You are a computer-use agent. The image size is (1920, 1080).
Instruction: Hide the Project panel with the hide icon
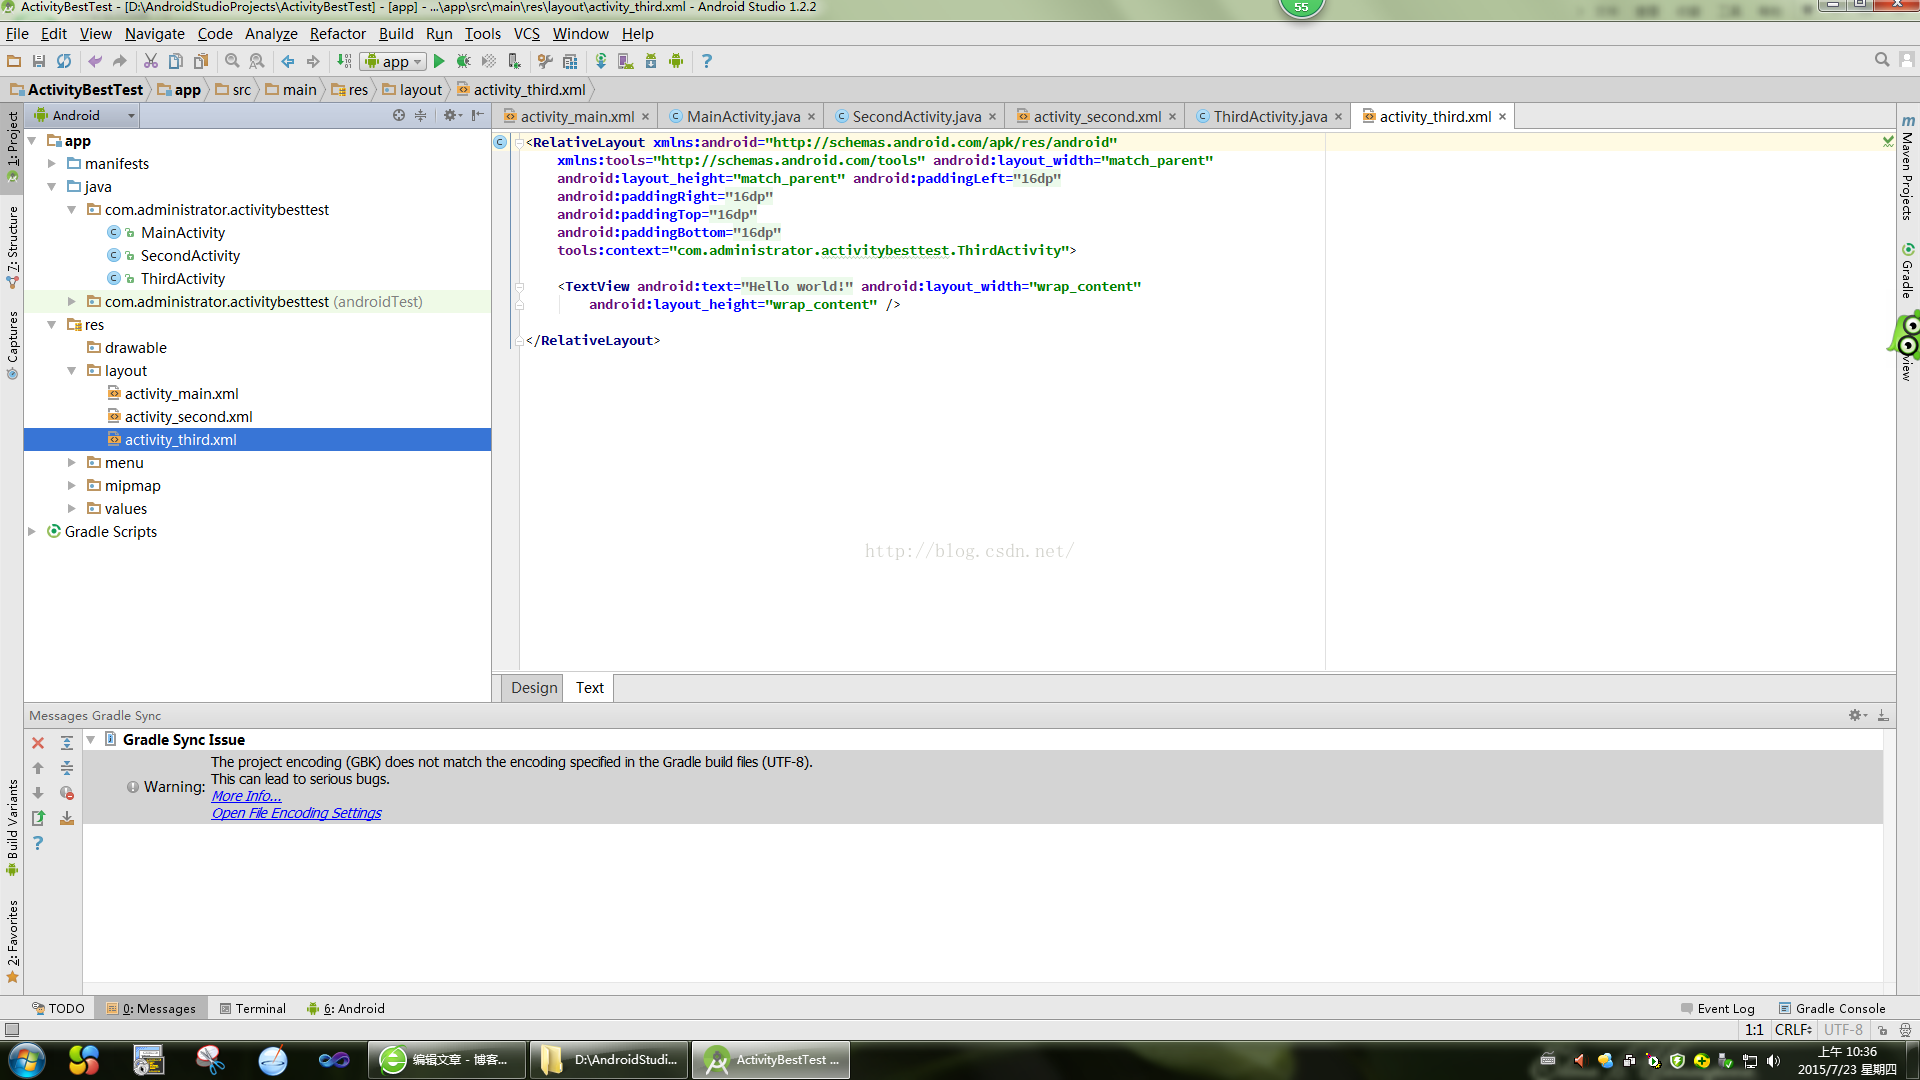coord(478,116)
